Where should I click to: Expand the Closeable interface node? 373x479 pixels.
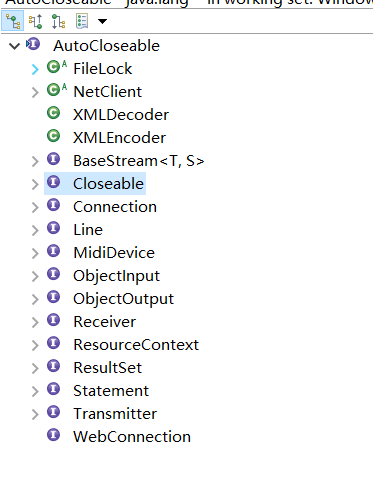click(x=35, y=184)
